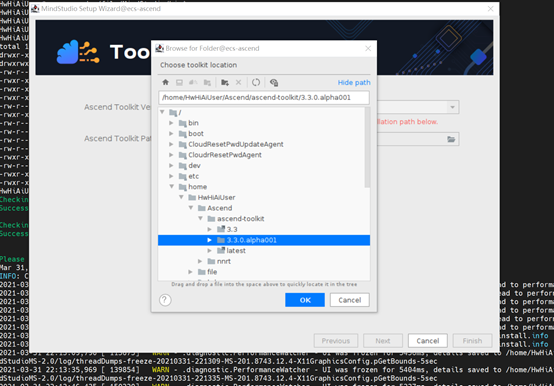This screenshot has width=554, height=386.
Task: Expand the CloudrResetPwdAgent folder arrow
Action: click(171, 155)
